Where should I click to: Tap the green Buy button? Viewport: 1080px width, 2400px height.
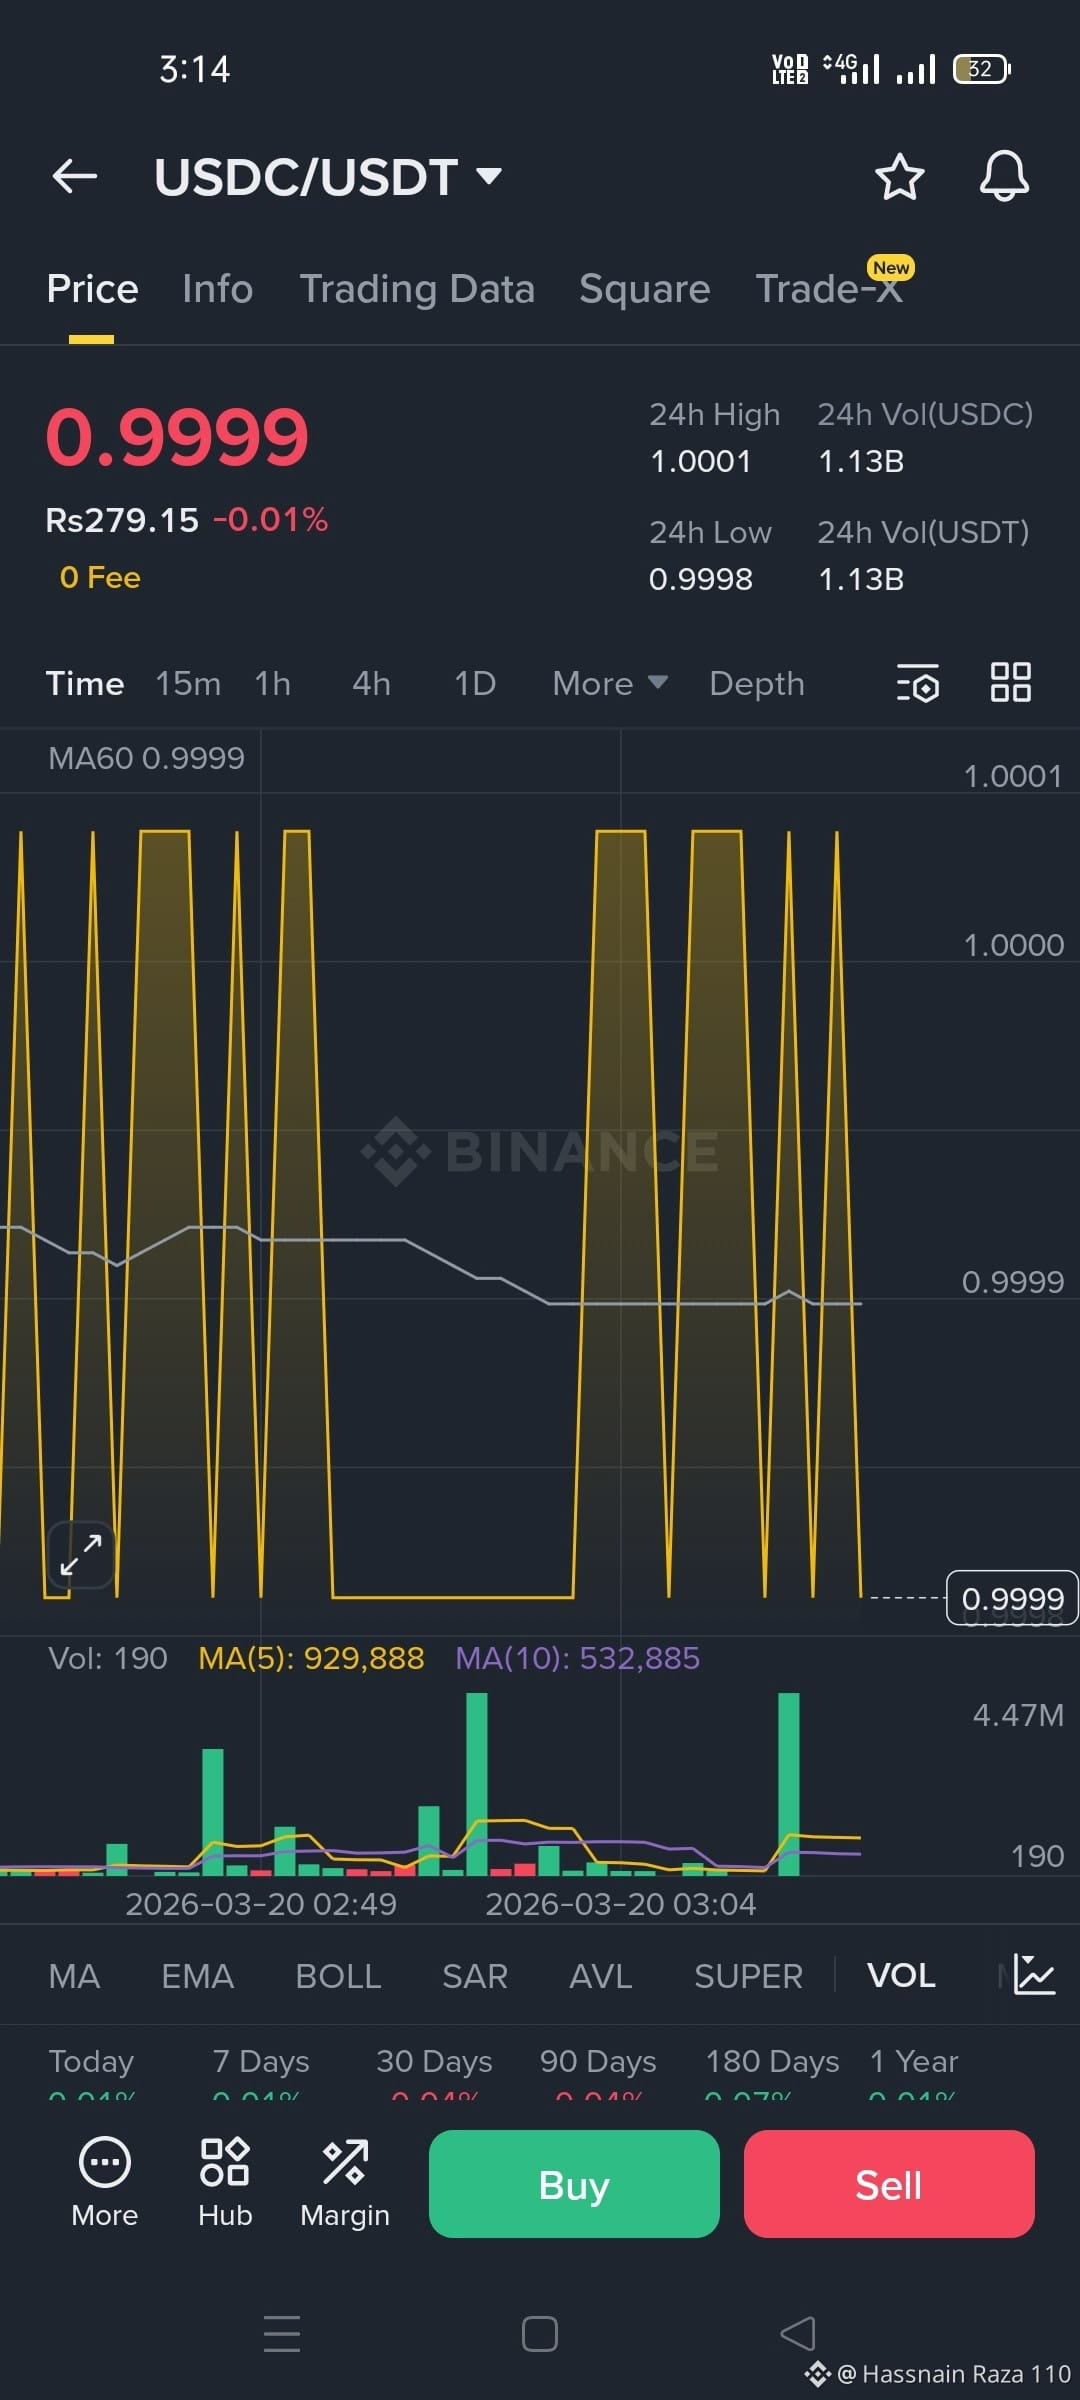pos(574,2184)
